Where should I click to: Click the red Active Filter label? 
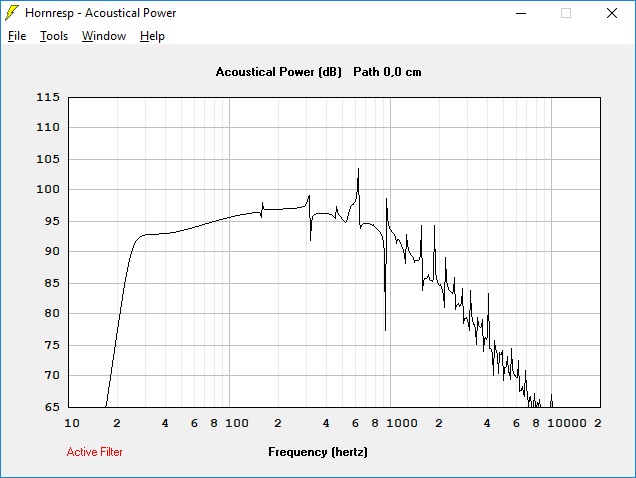[95, 452]
